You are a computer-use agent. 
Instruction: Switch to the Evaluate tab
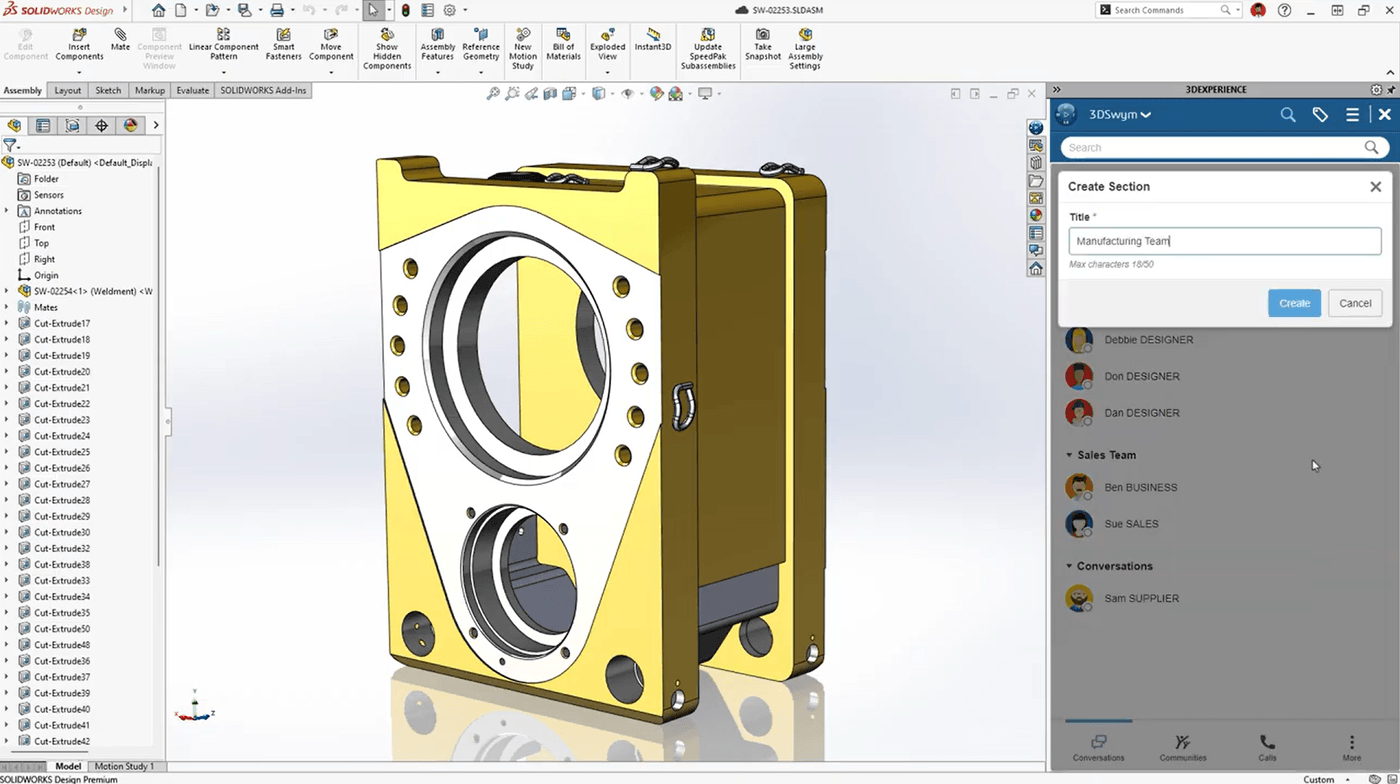(x=192, y=90)
